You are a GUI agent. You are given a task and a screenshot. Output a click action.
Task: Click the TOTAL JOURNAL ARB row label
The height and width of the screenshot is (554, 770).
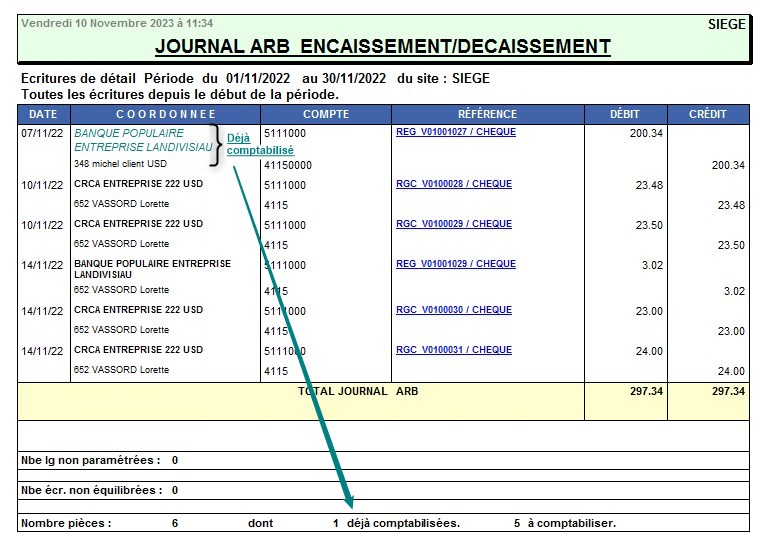358,391
